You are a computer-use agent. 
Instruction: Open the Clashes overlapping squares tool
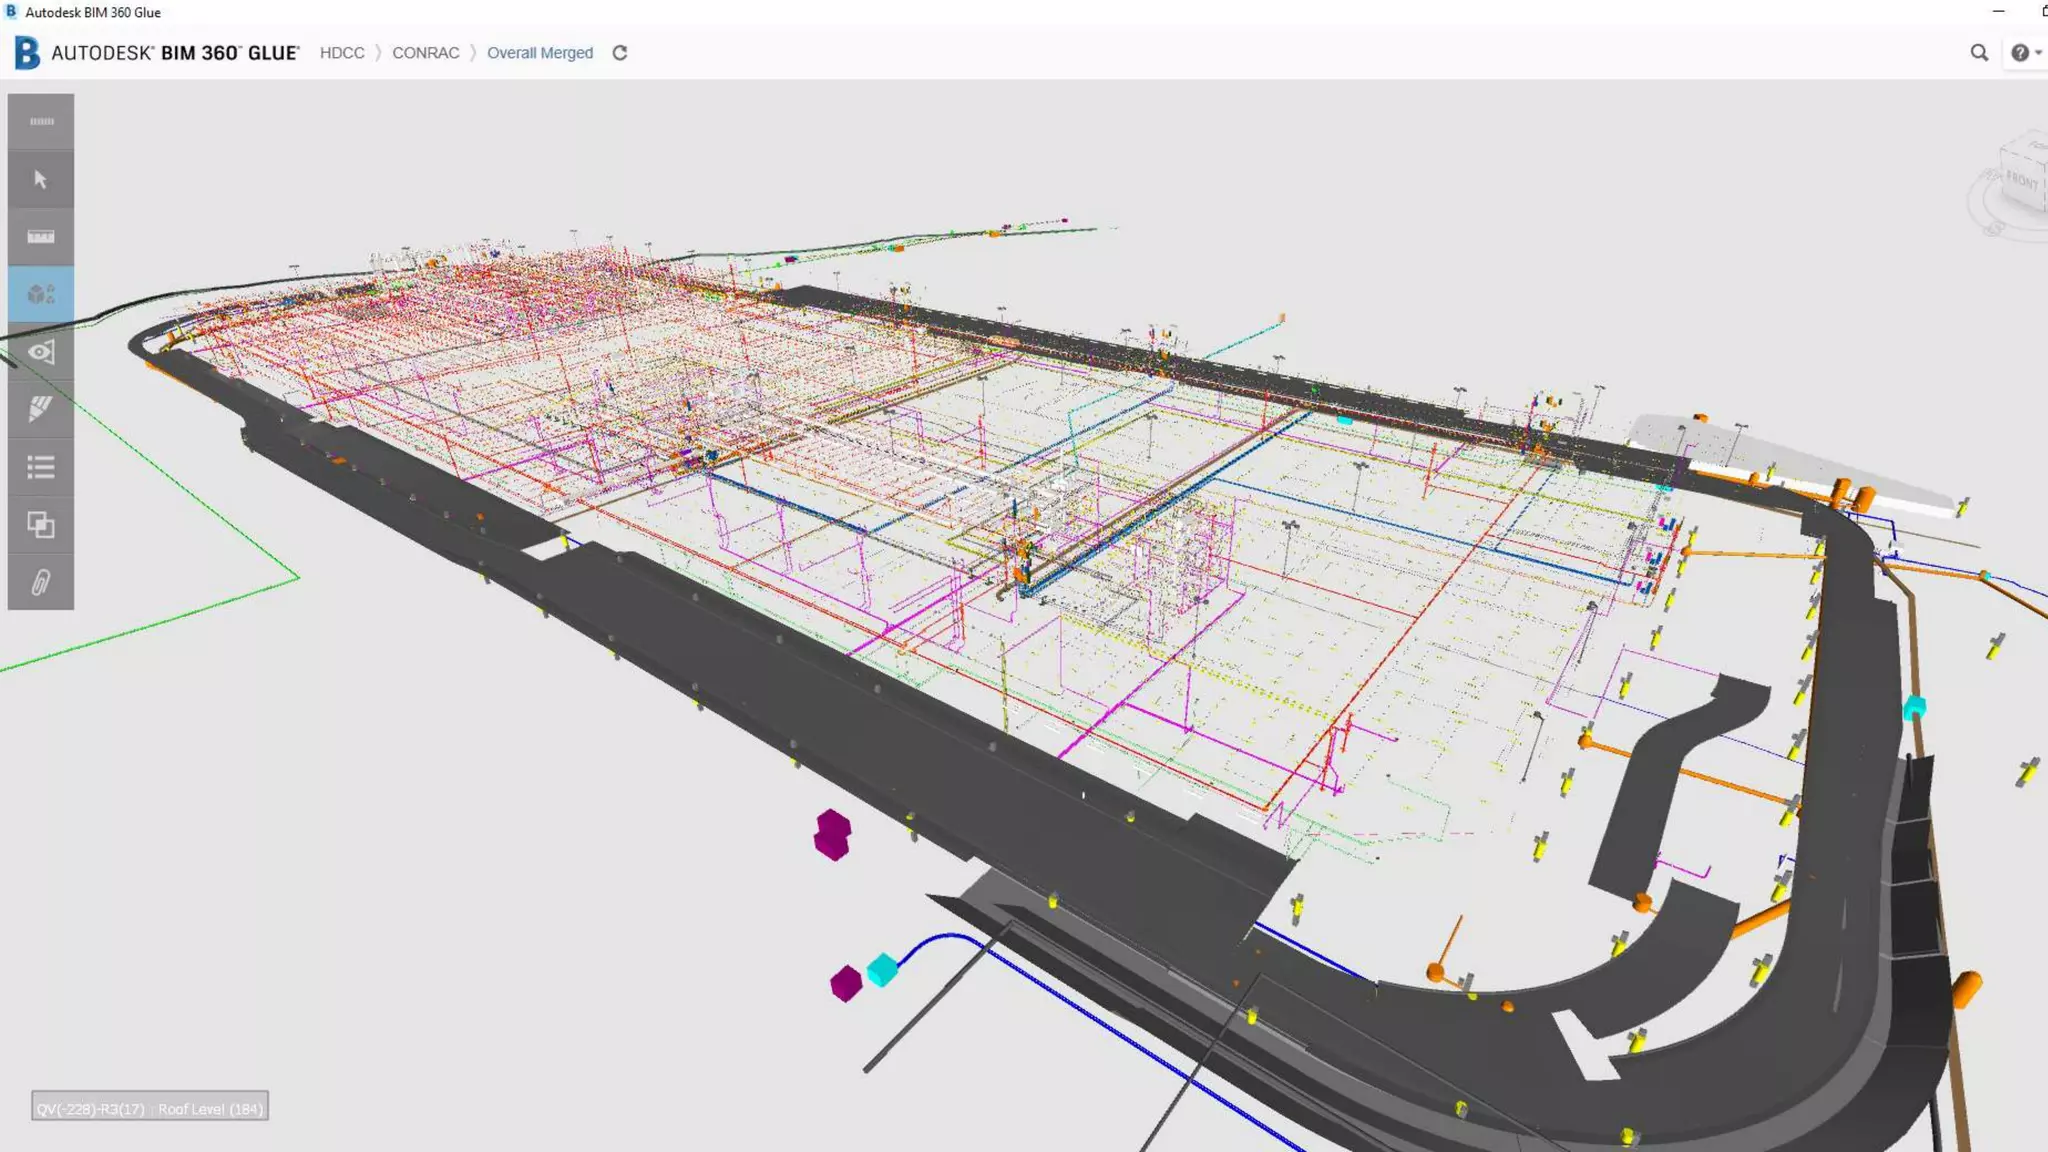[x=41, y=525]
